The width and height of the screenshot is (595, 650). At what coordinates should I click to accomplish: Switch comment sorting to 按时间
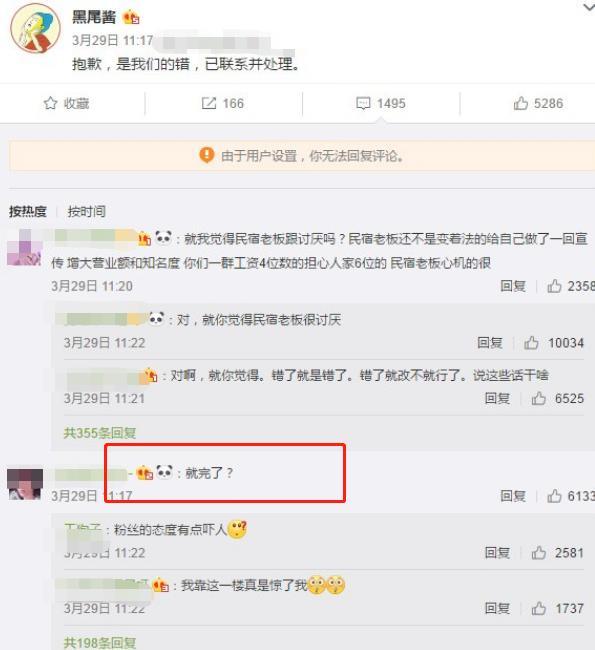[x=87, y=211]
